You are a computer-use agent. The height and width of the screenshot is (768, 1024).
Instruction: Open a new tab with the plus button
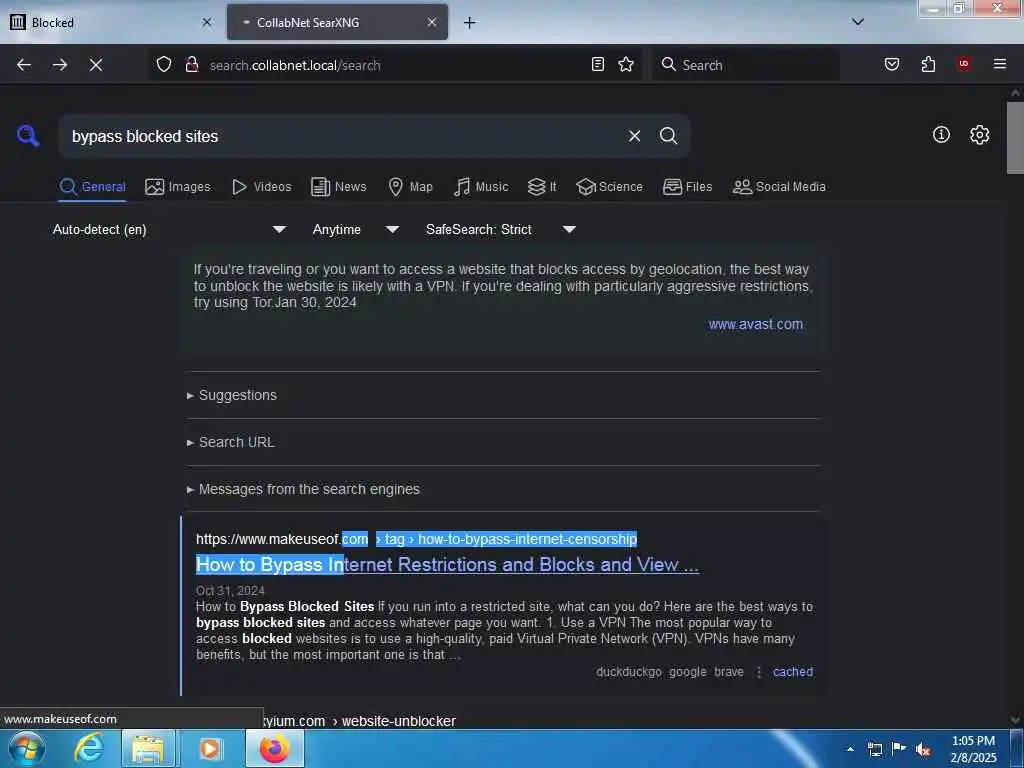pos(470,23)
